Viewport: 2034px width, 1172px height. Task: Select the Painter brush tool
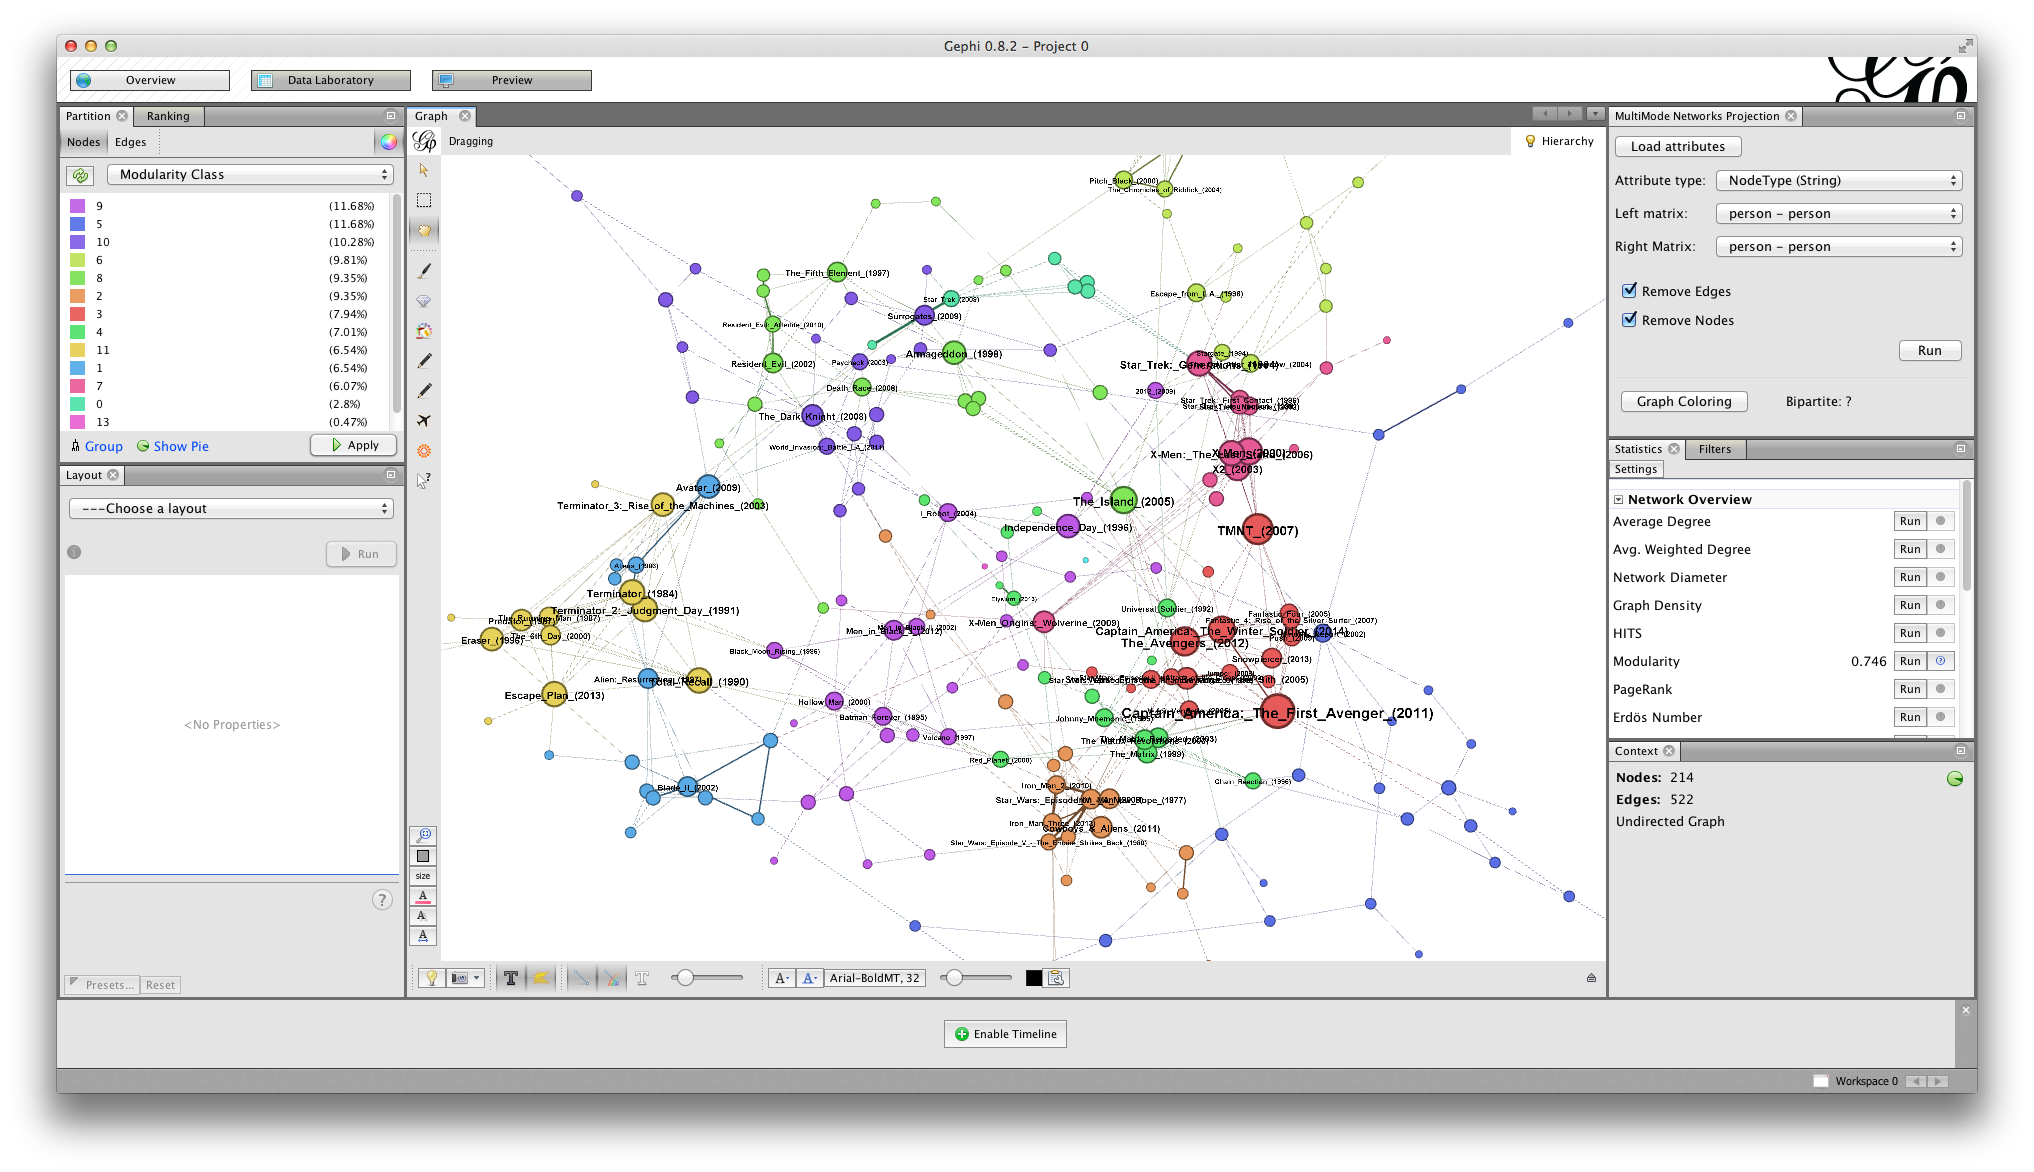pyautogui.click(x=424, y=270)
